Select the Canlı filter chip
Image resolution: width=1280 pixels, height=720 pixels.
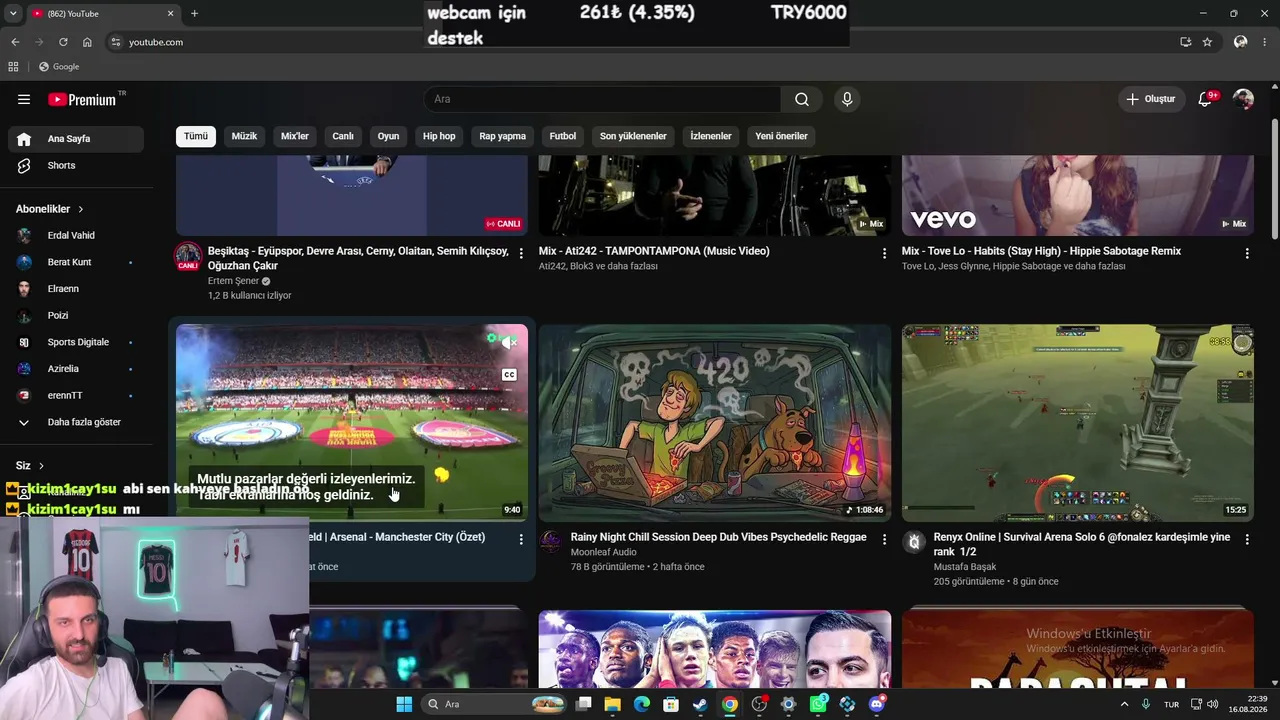tap(343, 136)
